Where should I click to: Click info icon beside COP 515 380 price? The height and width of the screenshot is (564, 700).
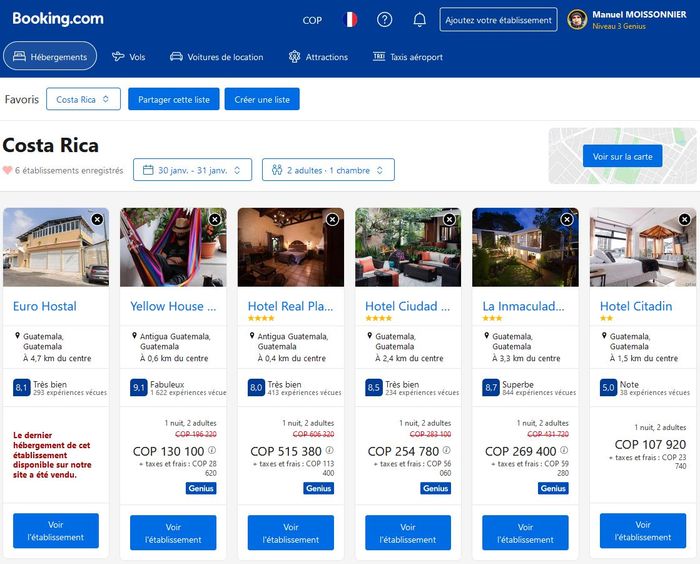point(330,451)
